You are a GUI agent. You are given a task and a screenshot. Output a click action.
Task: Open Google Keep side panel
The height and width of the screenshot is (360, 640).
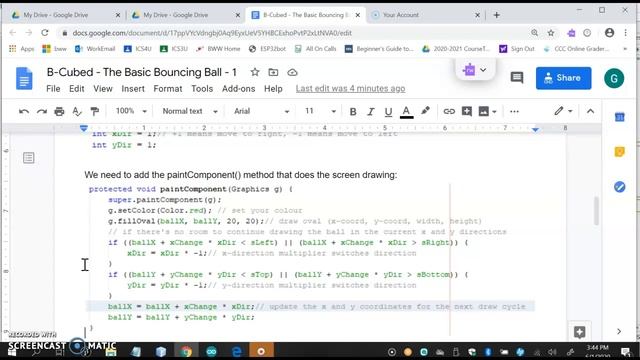point(620,152)
